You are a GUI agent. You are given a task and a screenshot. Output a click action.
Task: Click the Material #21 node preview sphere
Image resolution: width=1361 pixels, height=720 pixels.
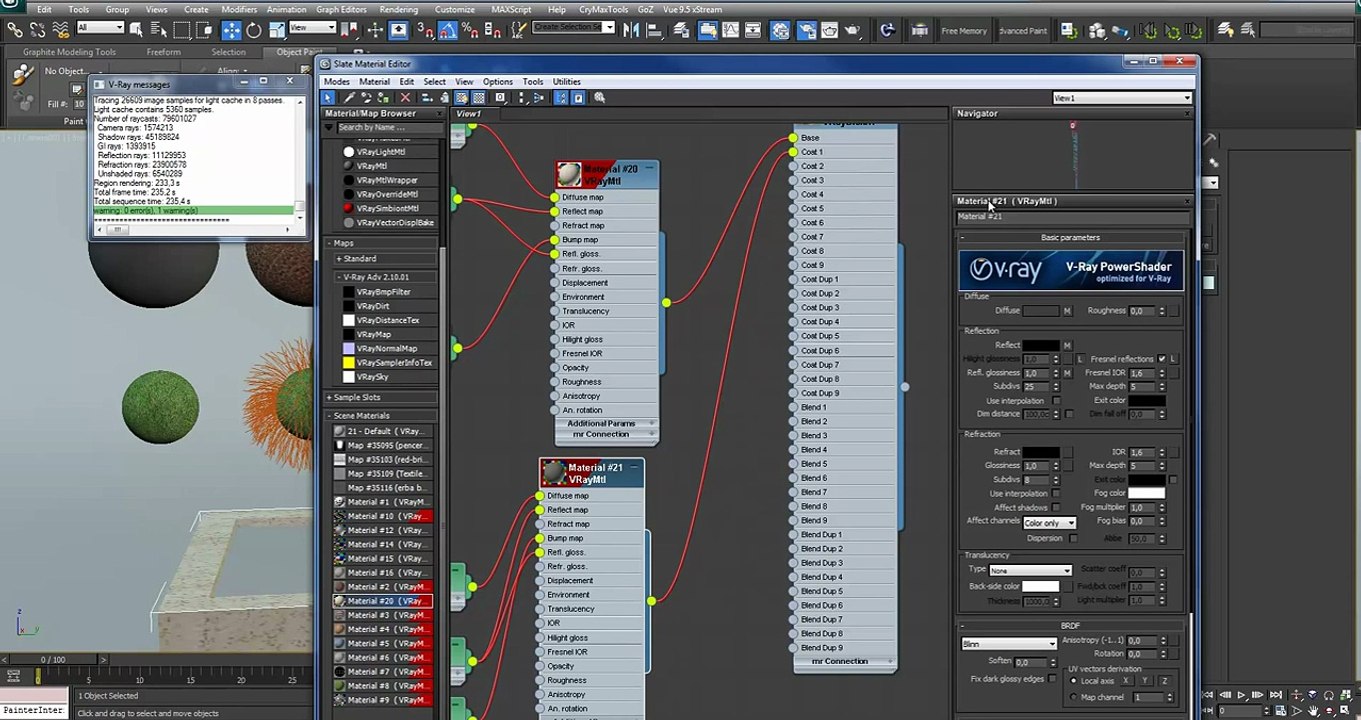point(553,472)
